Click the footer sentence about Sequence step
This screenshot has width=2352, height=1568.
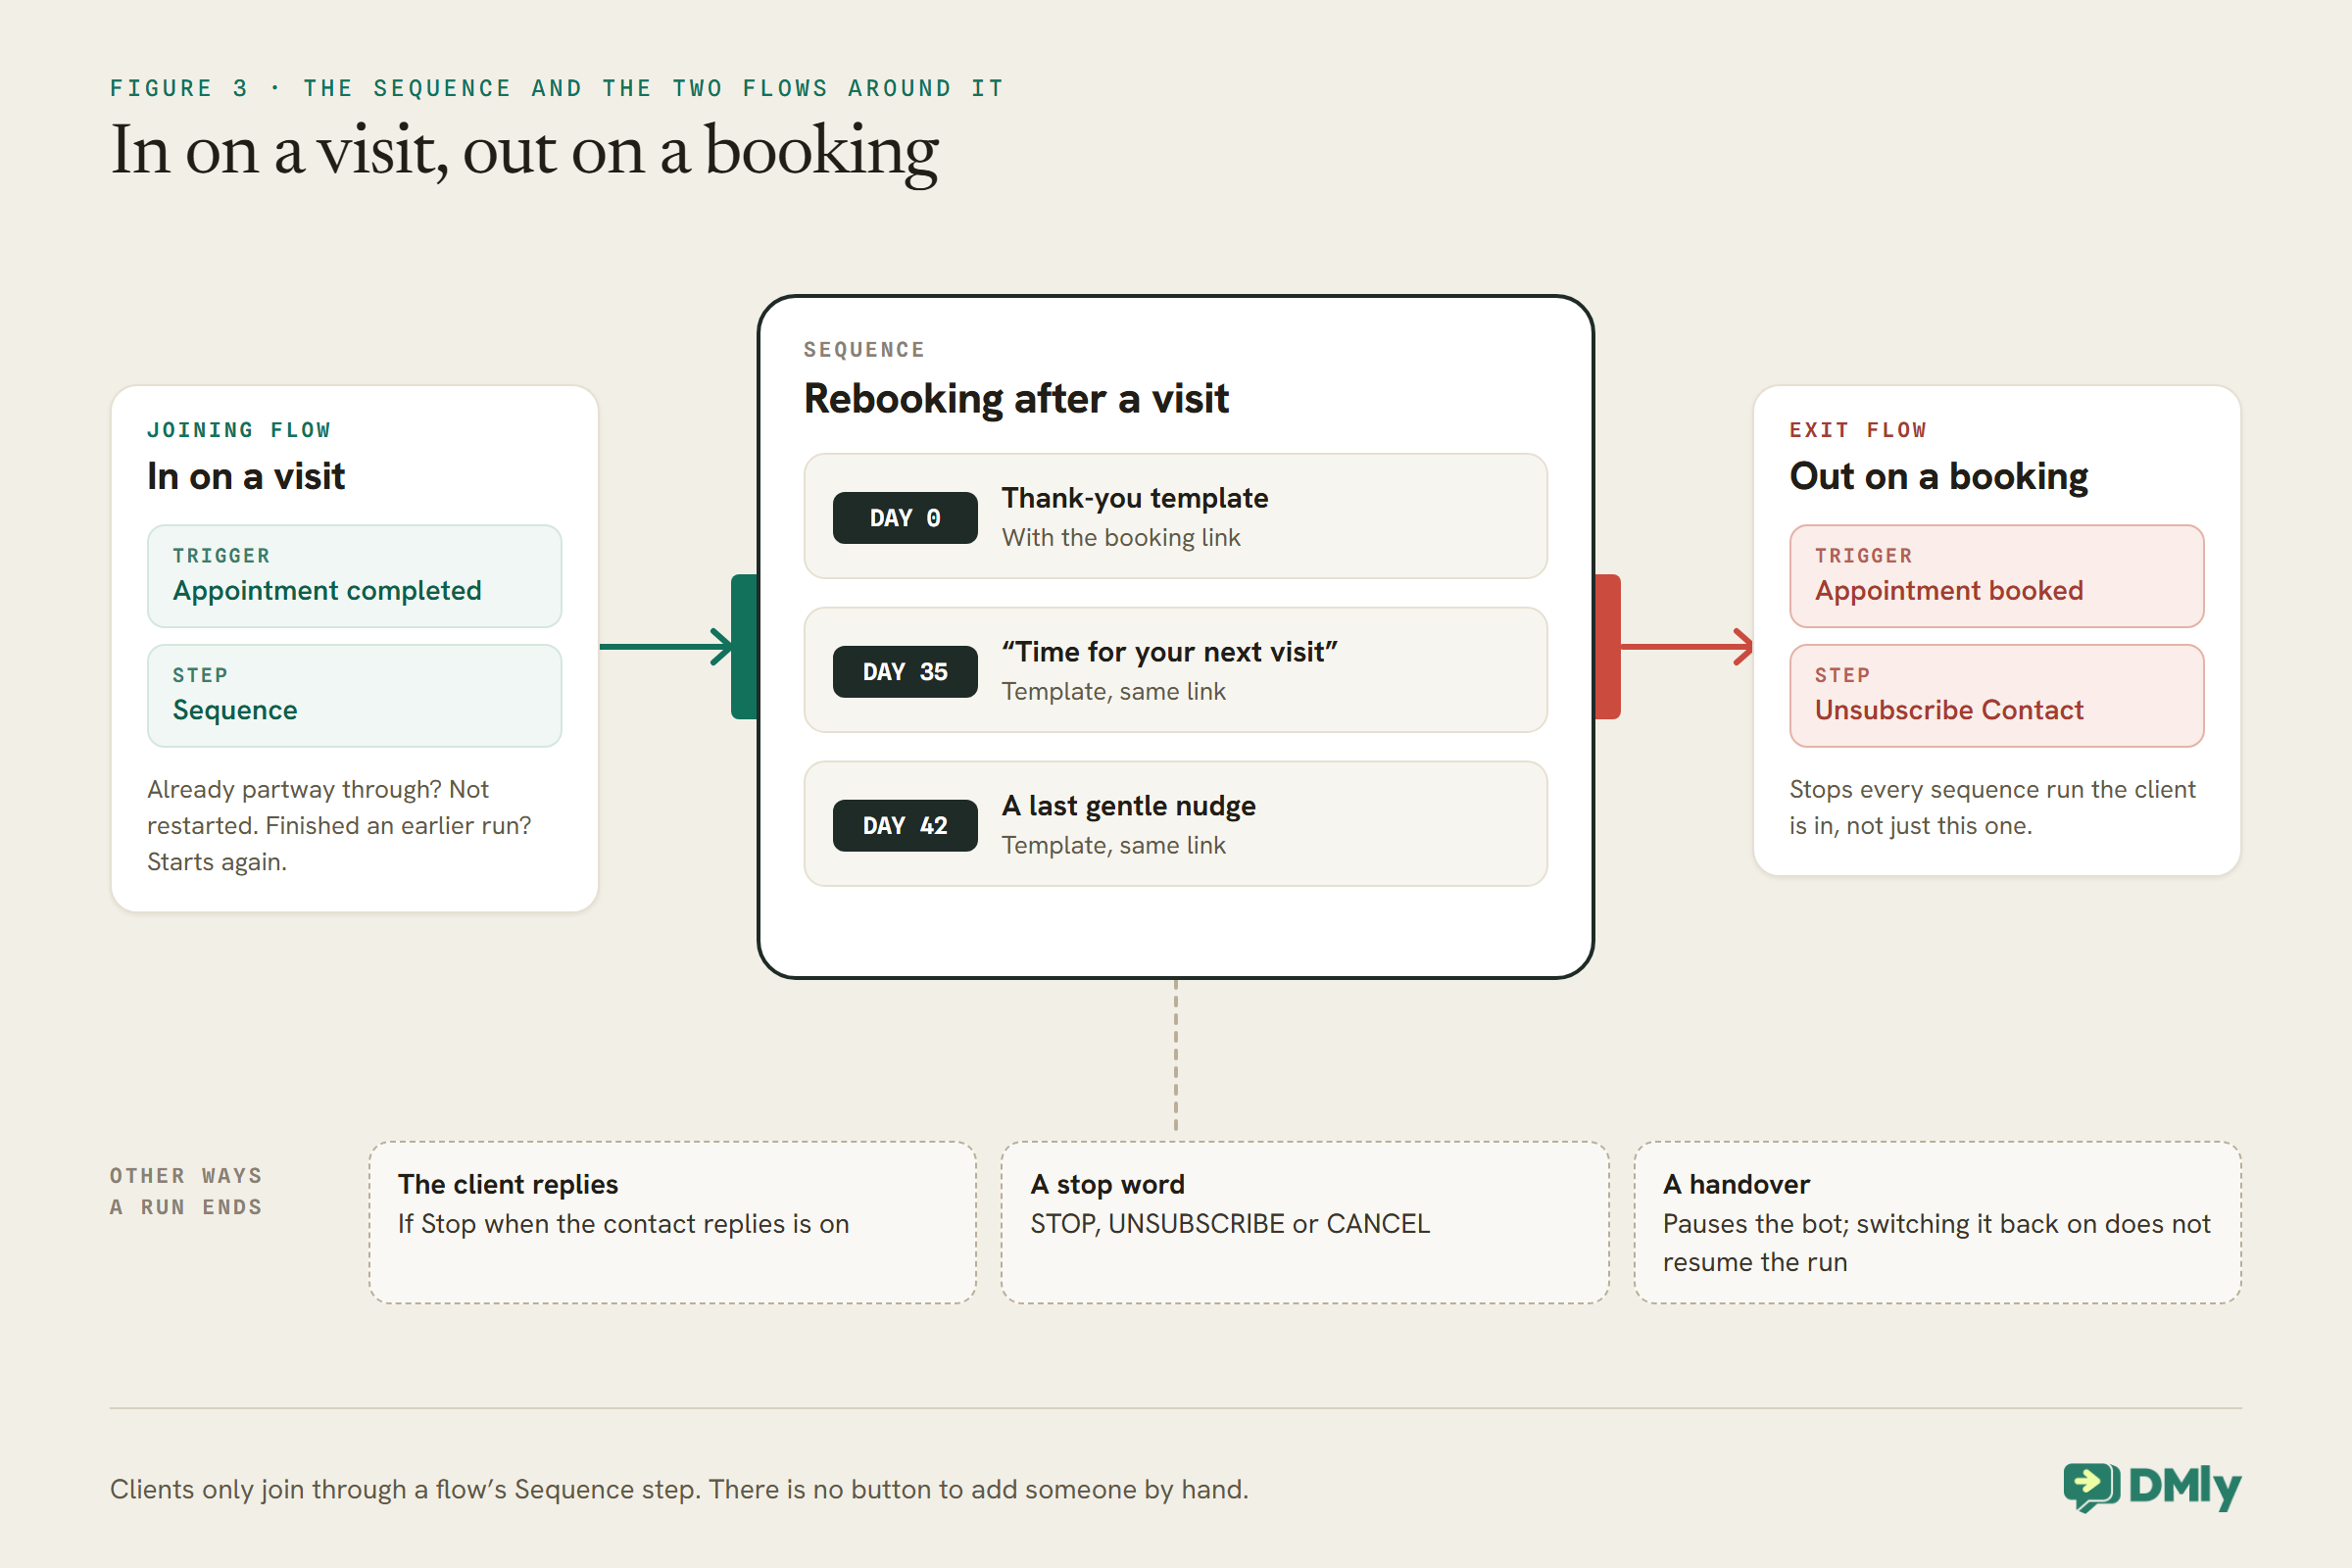coord(679,1489)
